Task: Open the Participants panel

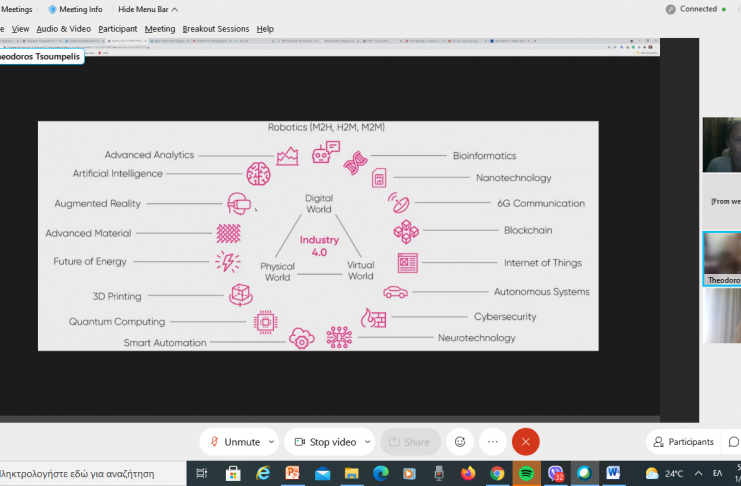Action: point(684,442)
